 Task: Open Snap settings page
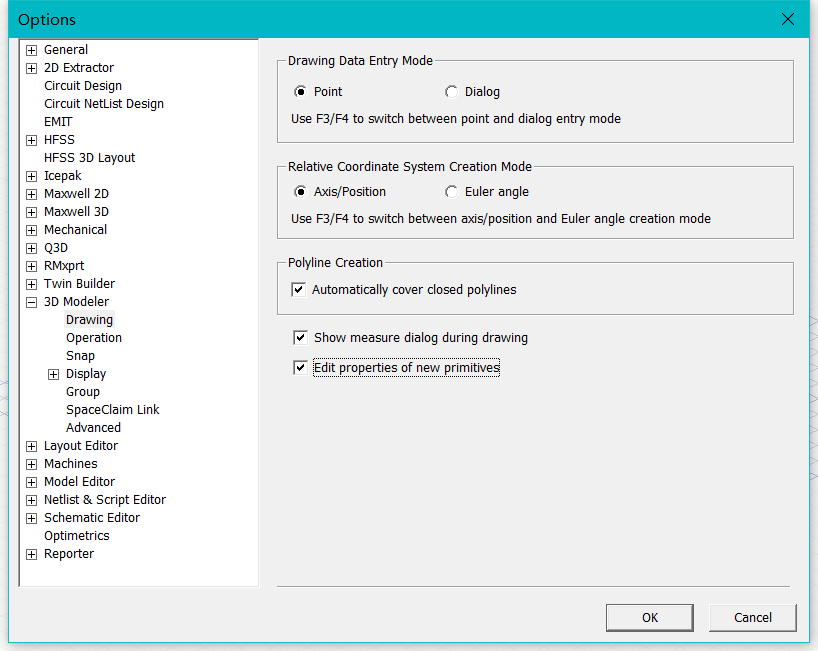pyautogui.click(x=80, y=356)
